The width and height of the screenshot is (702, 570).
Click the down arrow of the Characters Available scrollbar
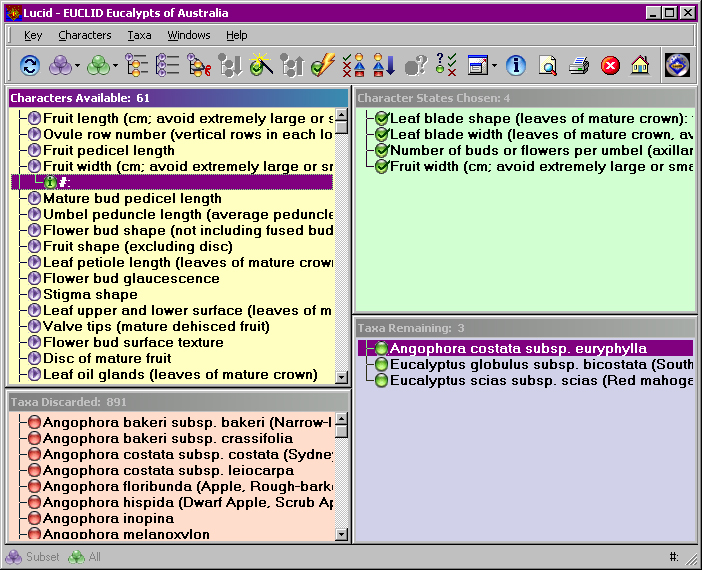[x=341, y=377]
